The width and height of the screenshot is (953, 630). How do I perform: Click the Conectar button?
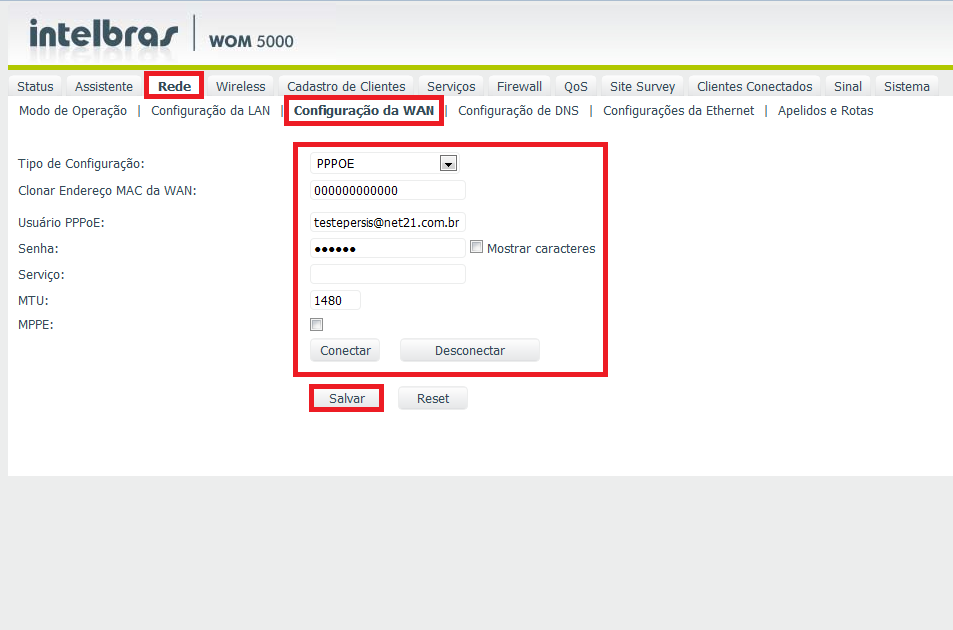pyautogui.click(x=345, y=351)
